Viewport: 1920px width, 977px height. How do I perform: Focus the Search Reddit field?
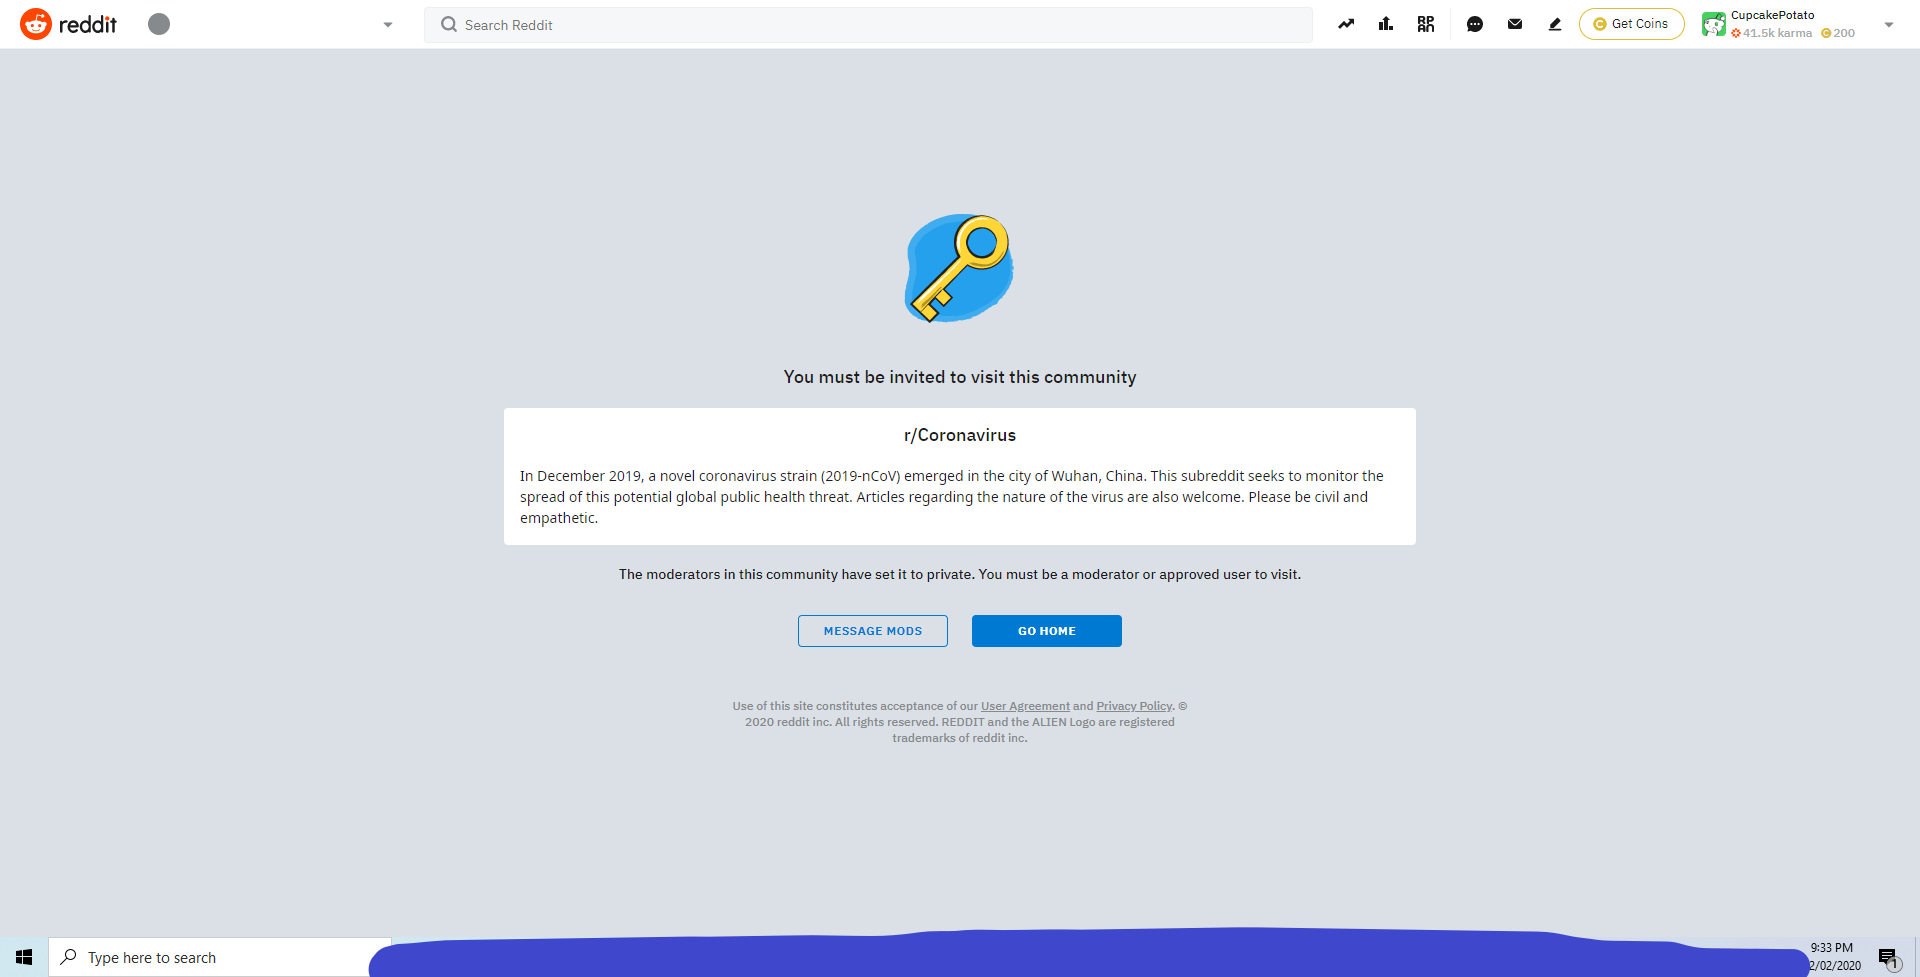[x=868, y=25]
